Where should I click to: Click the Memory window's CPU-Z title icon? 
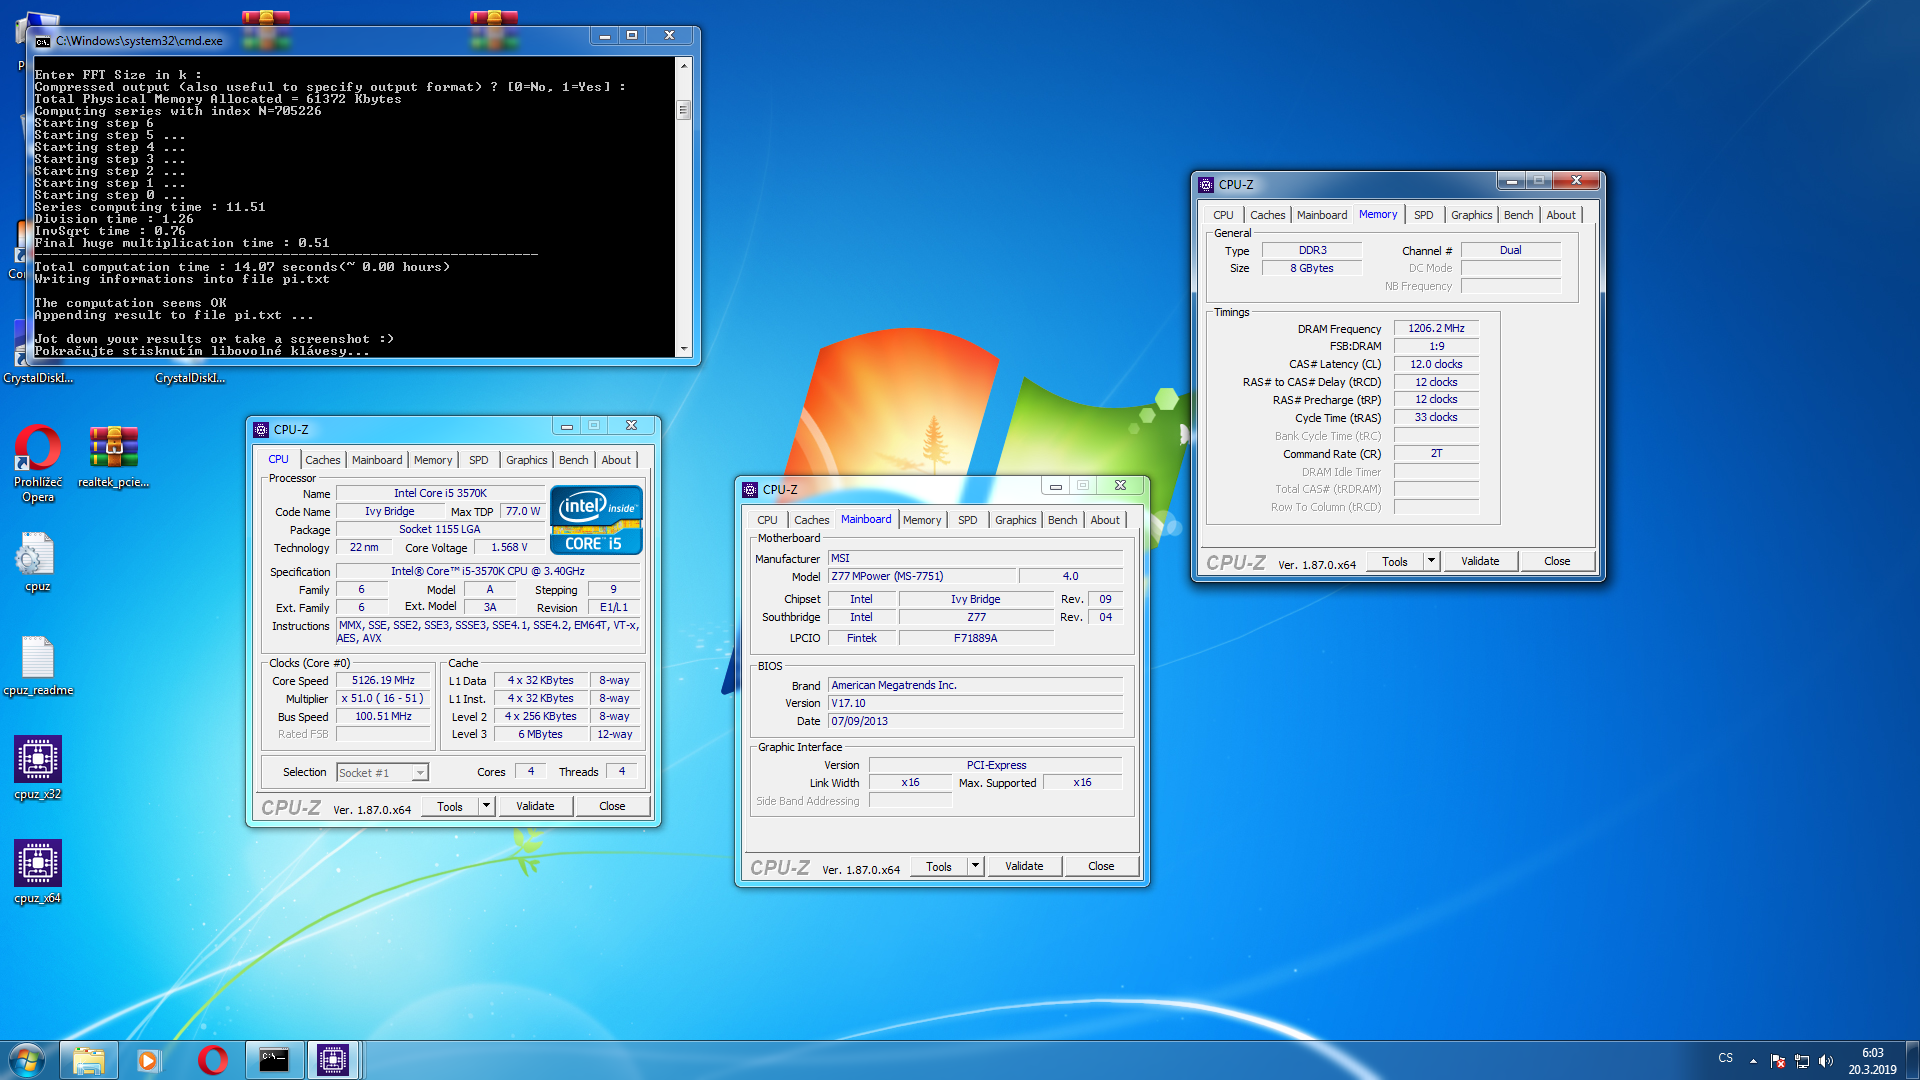click(1206, 184)
